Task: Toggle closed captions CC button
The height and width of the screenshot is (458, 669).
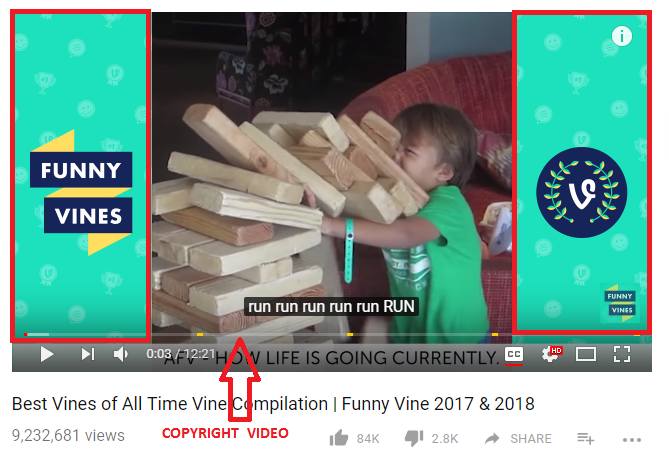Action: (x=514, y=355)
